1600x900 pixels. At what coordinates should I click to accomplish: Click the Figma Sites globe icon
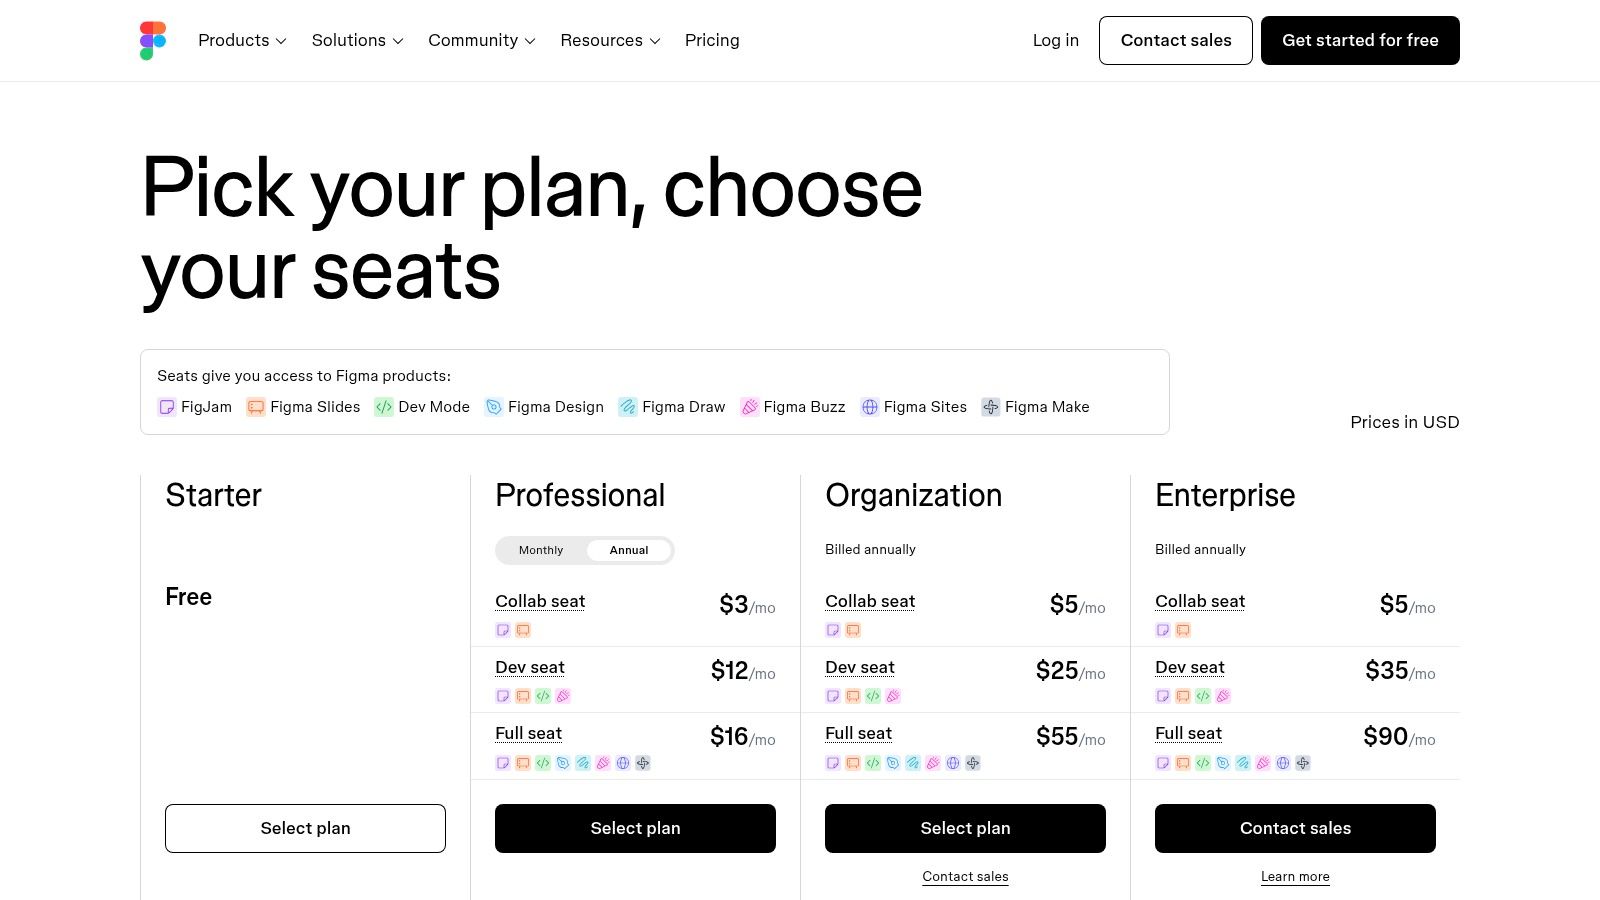(868, 407)
